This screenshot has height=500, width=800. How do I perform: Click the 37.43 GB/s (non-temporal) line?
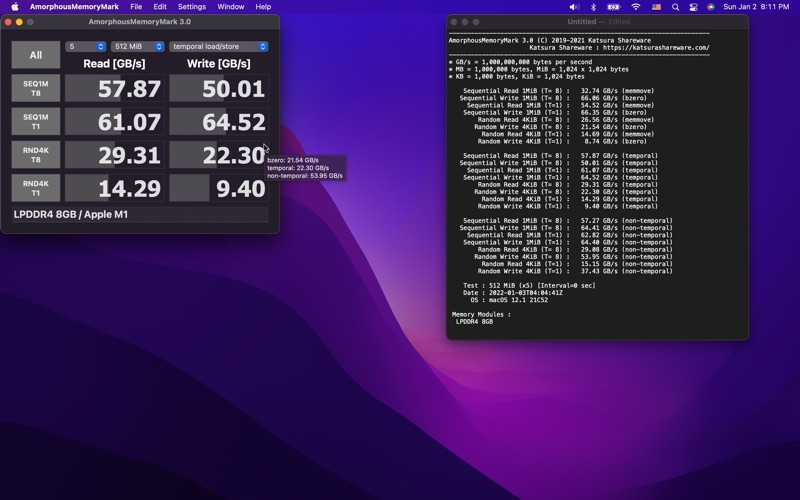coord(577,271)
